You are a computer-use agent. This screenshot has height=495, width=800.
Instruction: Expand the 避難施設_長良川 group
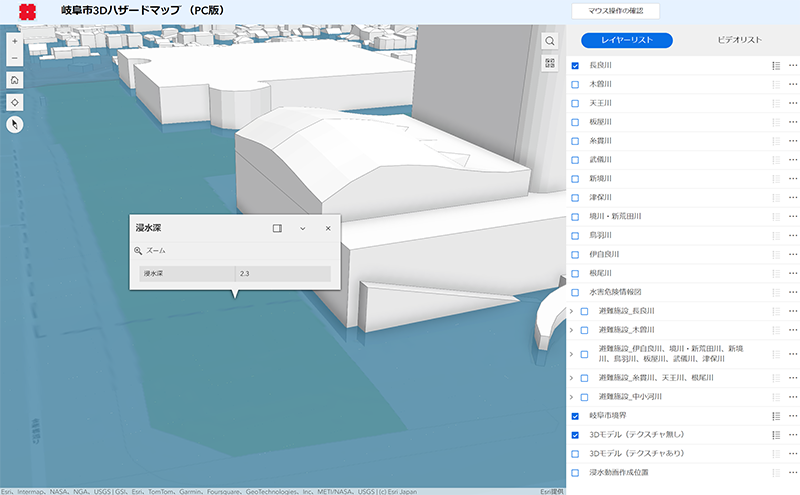tap(571, 311)
